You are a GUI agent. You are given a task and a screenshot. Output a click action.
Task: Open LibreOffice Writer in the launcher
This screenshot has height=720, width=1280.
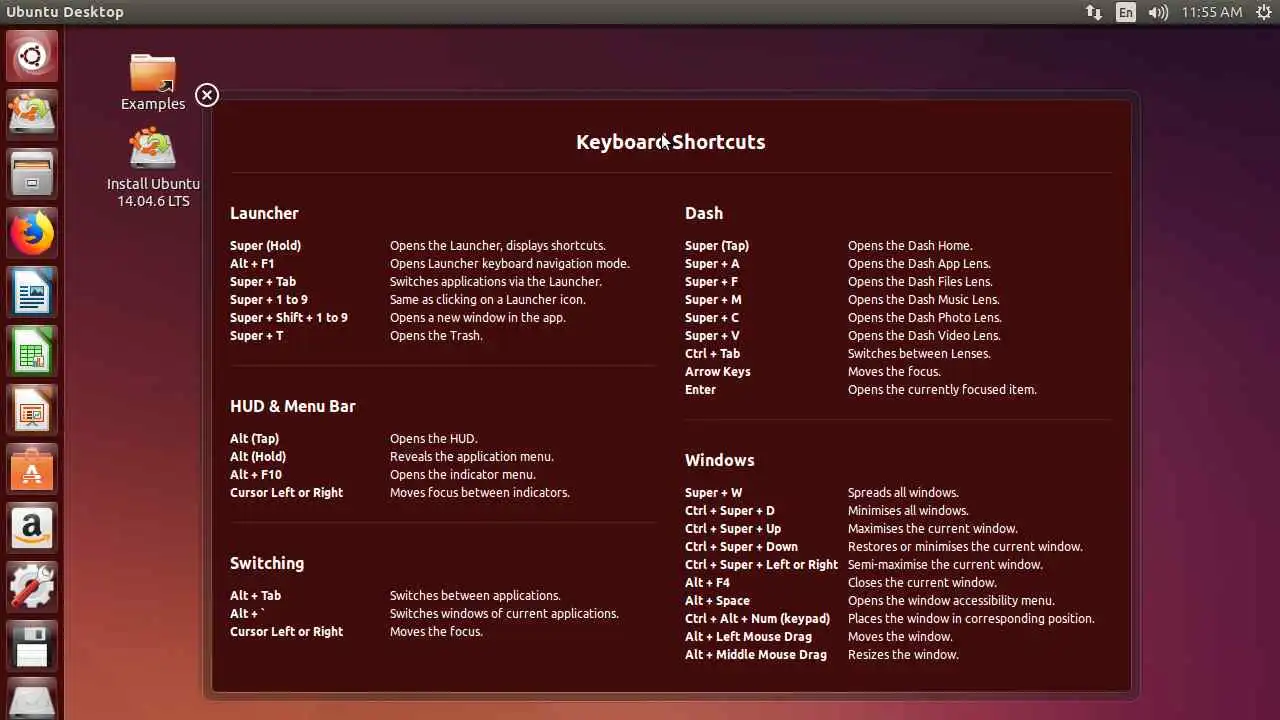32,292
